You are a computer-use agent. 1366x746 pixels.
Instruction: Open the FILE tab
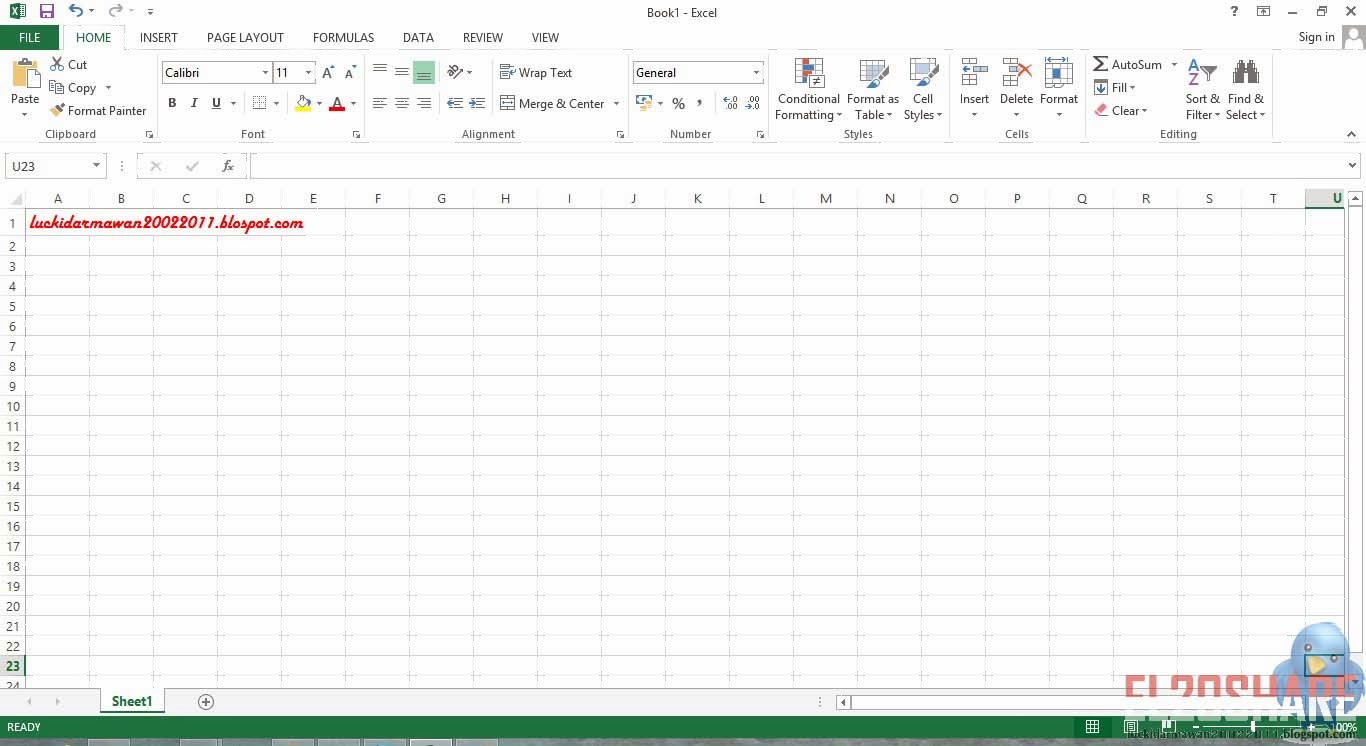pos(30,38)
